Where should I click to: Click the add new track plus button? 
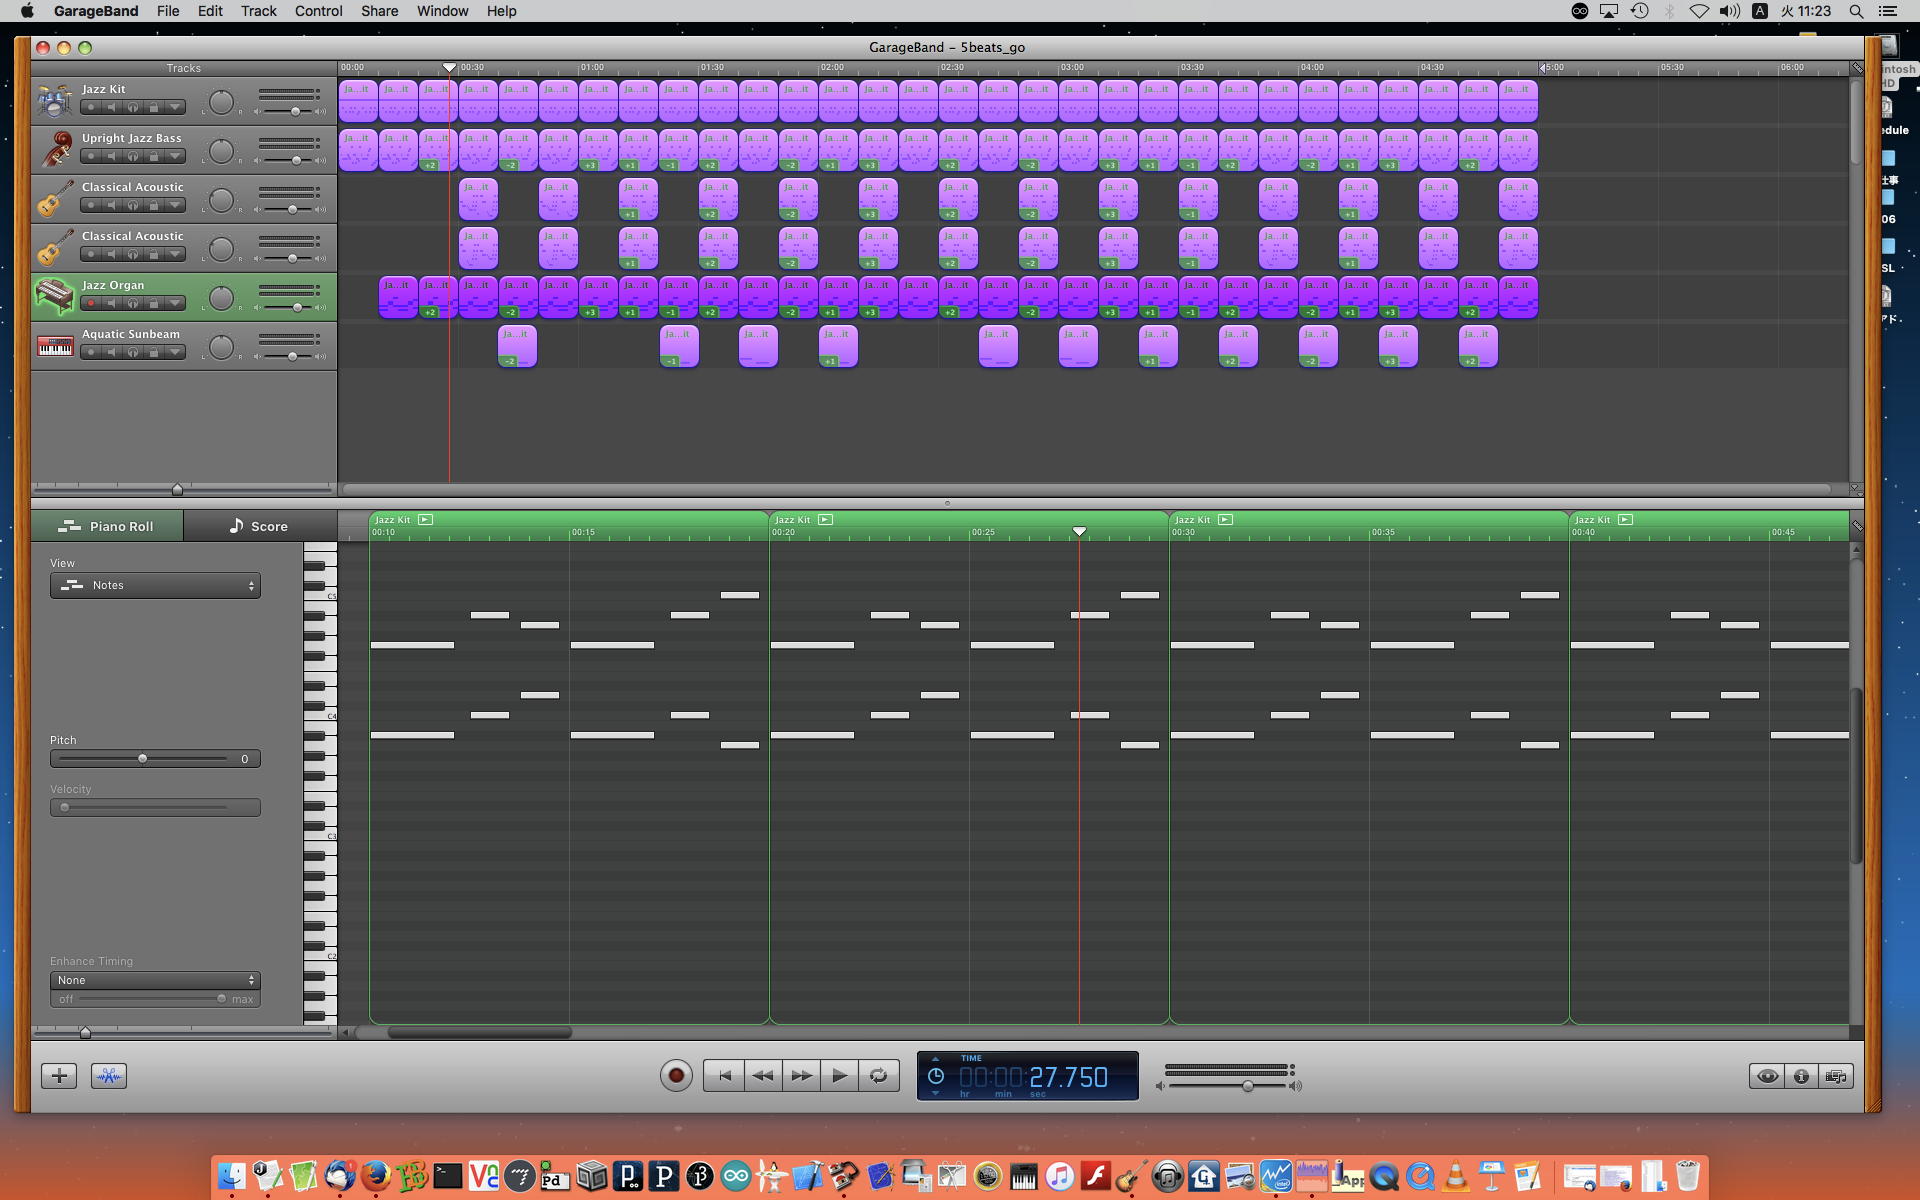[x=59, y=1076]
